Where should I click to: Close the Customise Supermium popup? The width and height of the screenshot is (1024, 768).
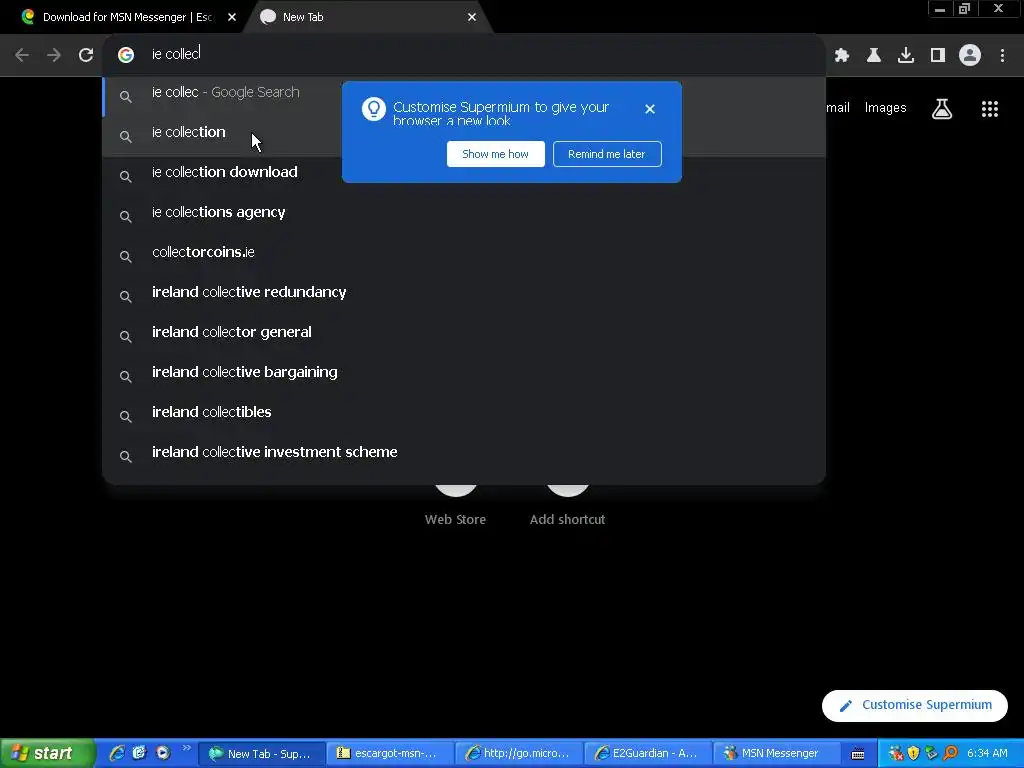[650, 109]
